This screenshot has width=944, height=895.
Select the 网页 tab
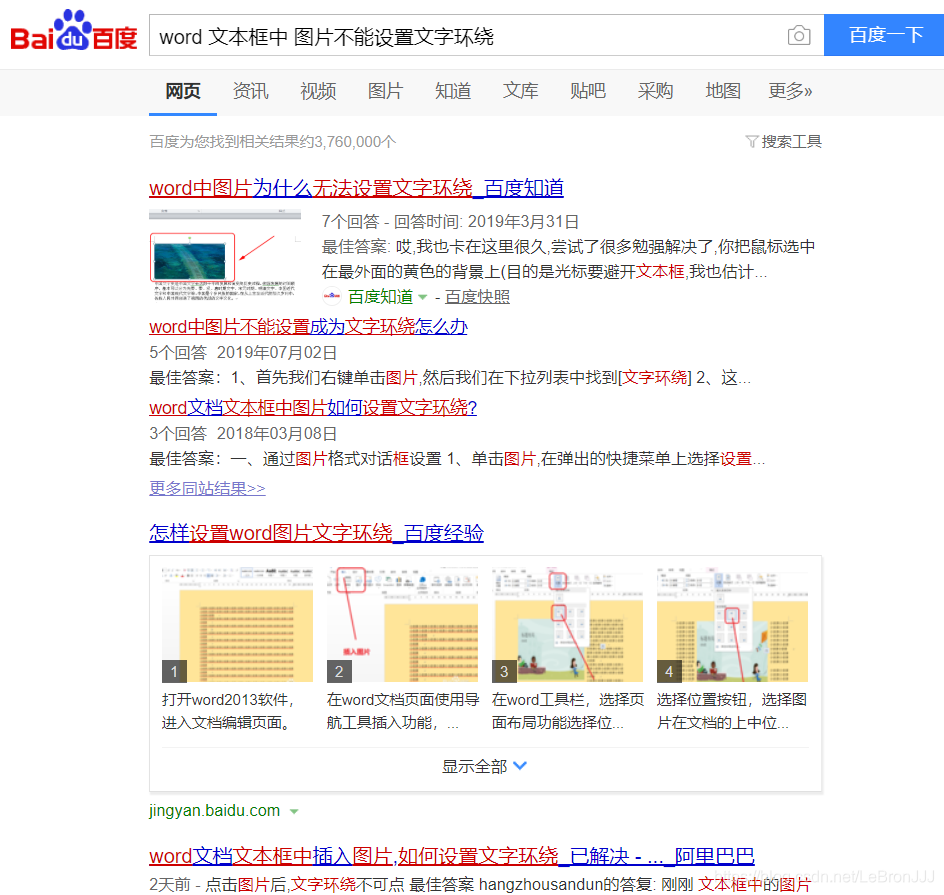point(183,91)
